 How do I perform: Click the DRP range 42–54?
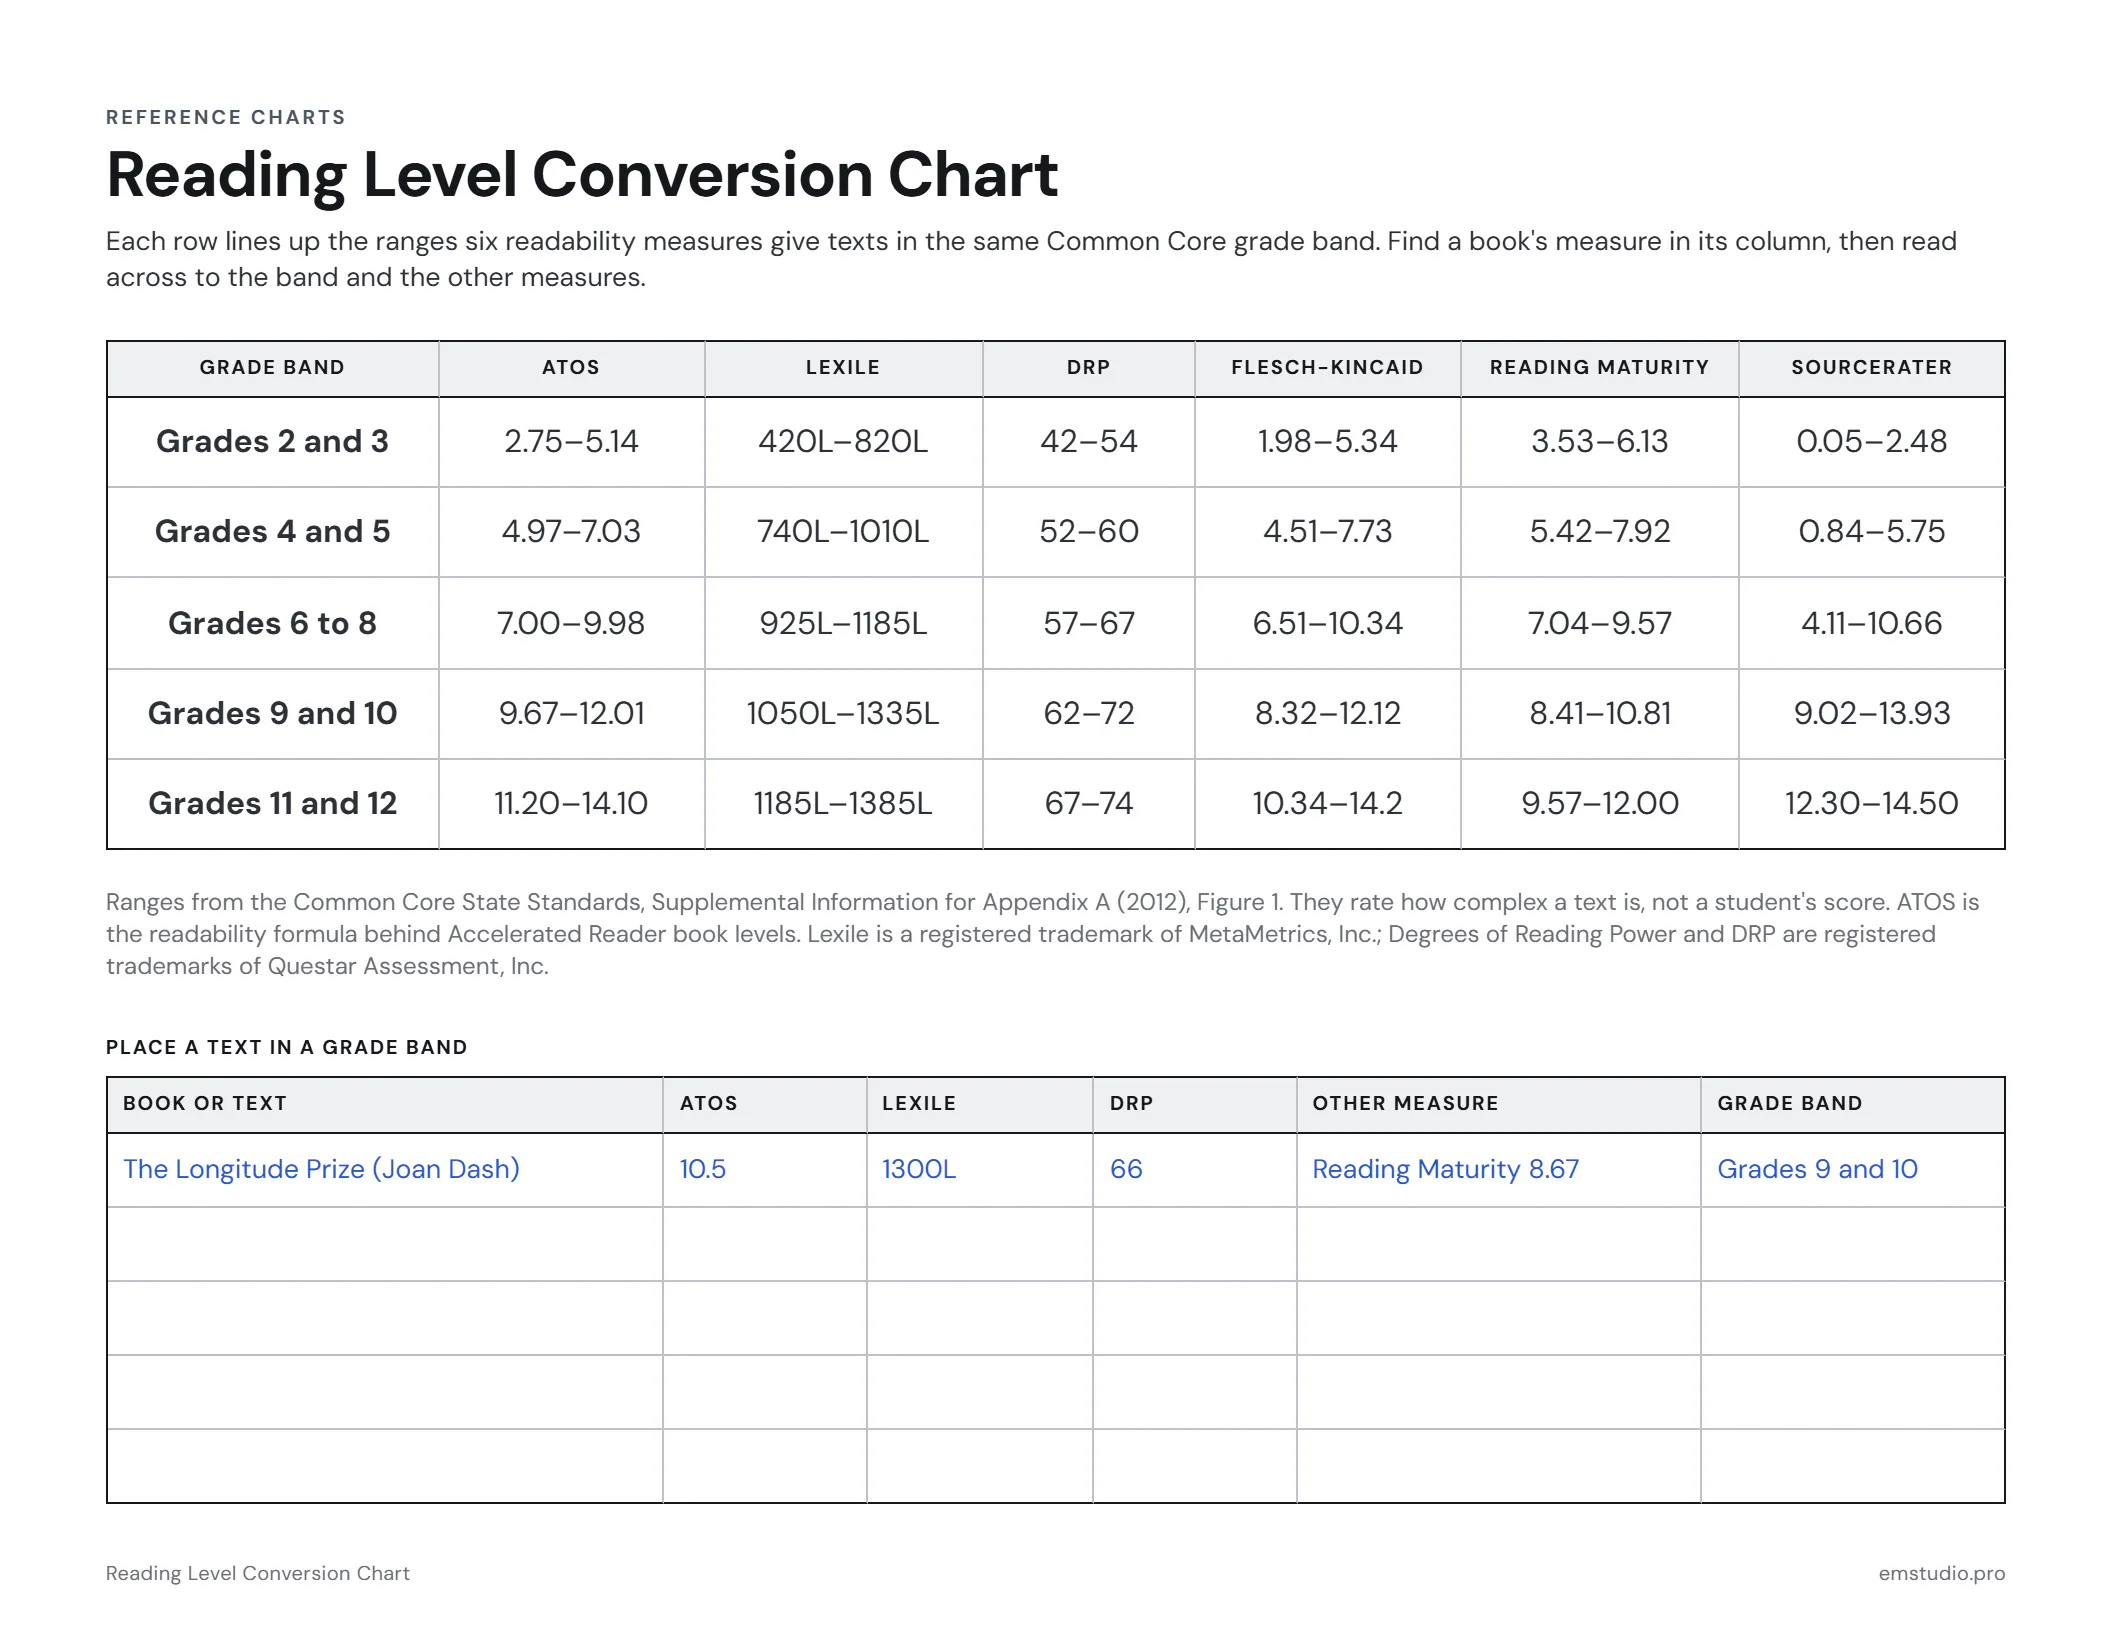[x=1088, y=441]
